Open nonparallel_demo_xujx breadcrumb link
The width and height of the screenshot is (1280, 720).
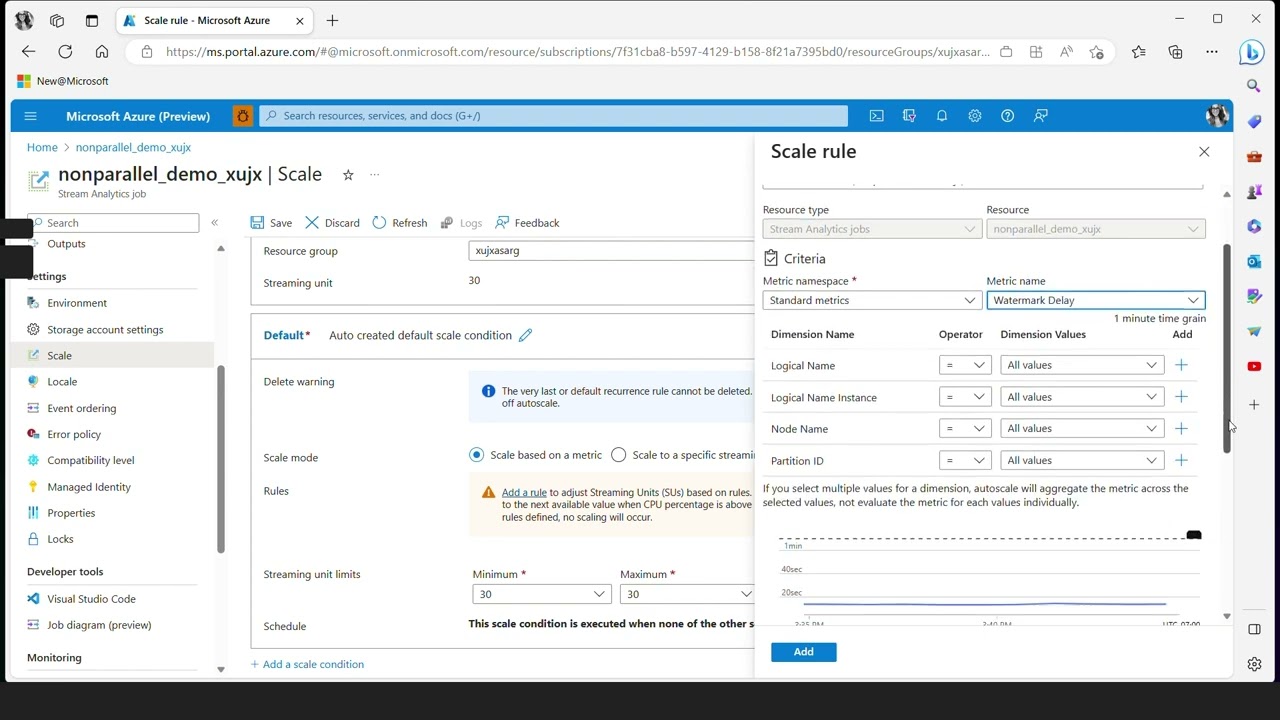pos(133,147)
